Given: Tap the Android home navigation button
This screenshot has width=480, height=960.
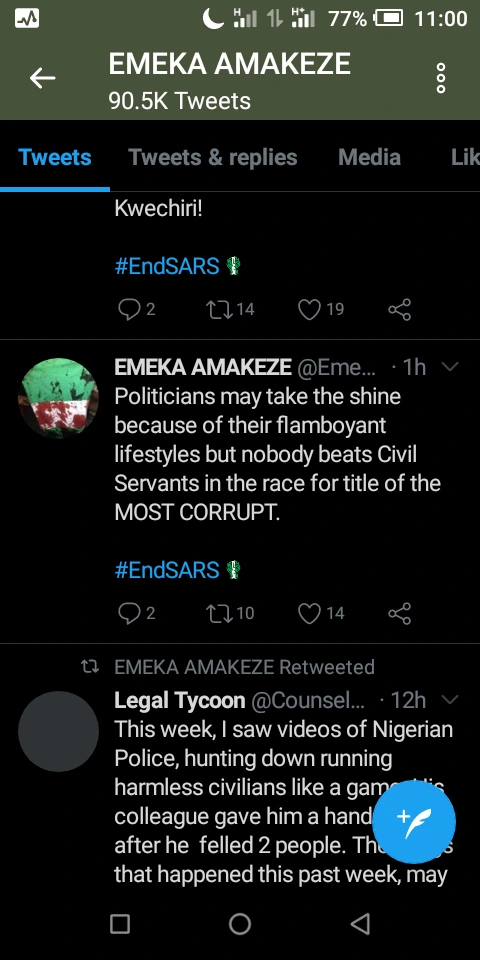Looking at the screenshot, I should pyautogui.click(x=240, y=924).
